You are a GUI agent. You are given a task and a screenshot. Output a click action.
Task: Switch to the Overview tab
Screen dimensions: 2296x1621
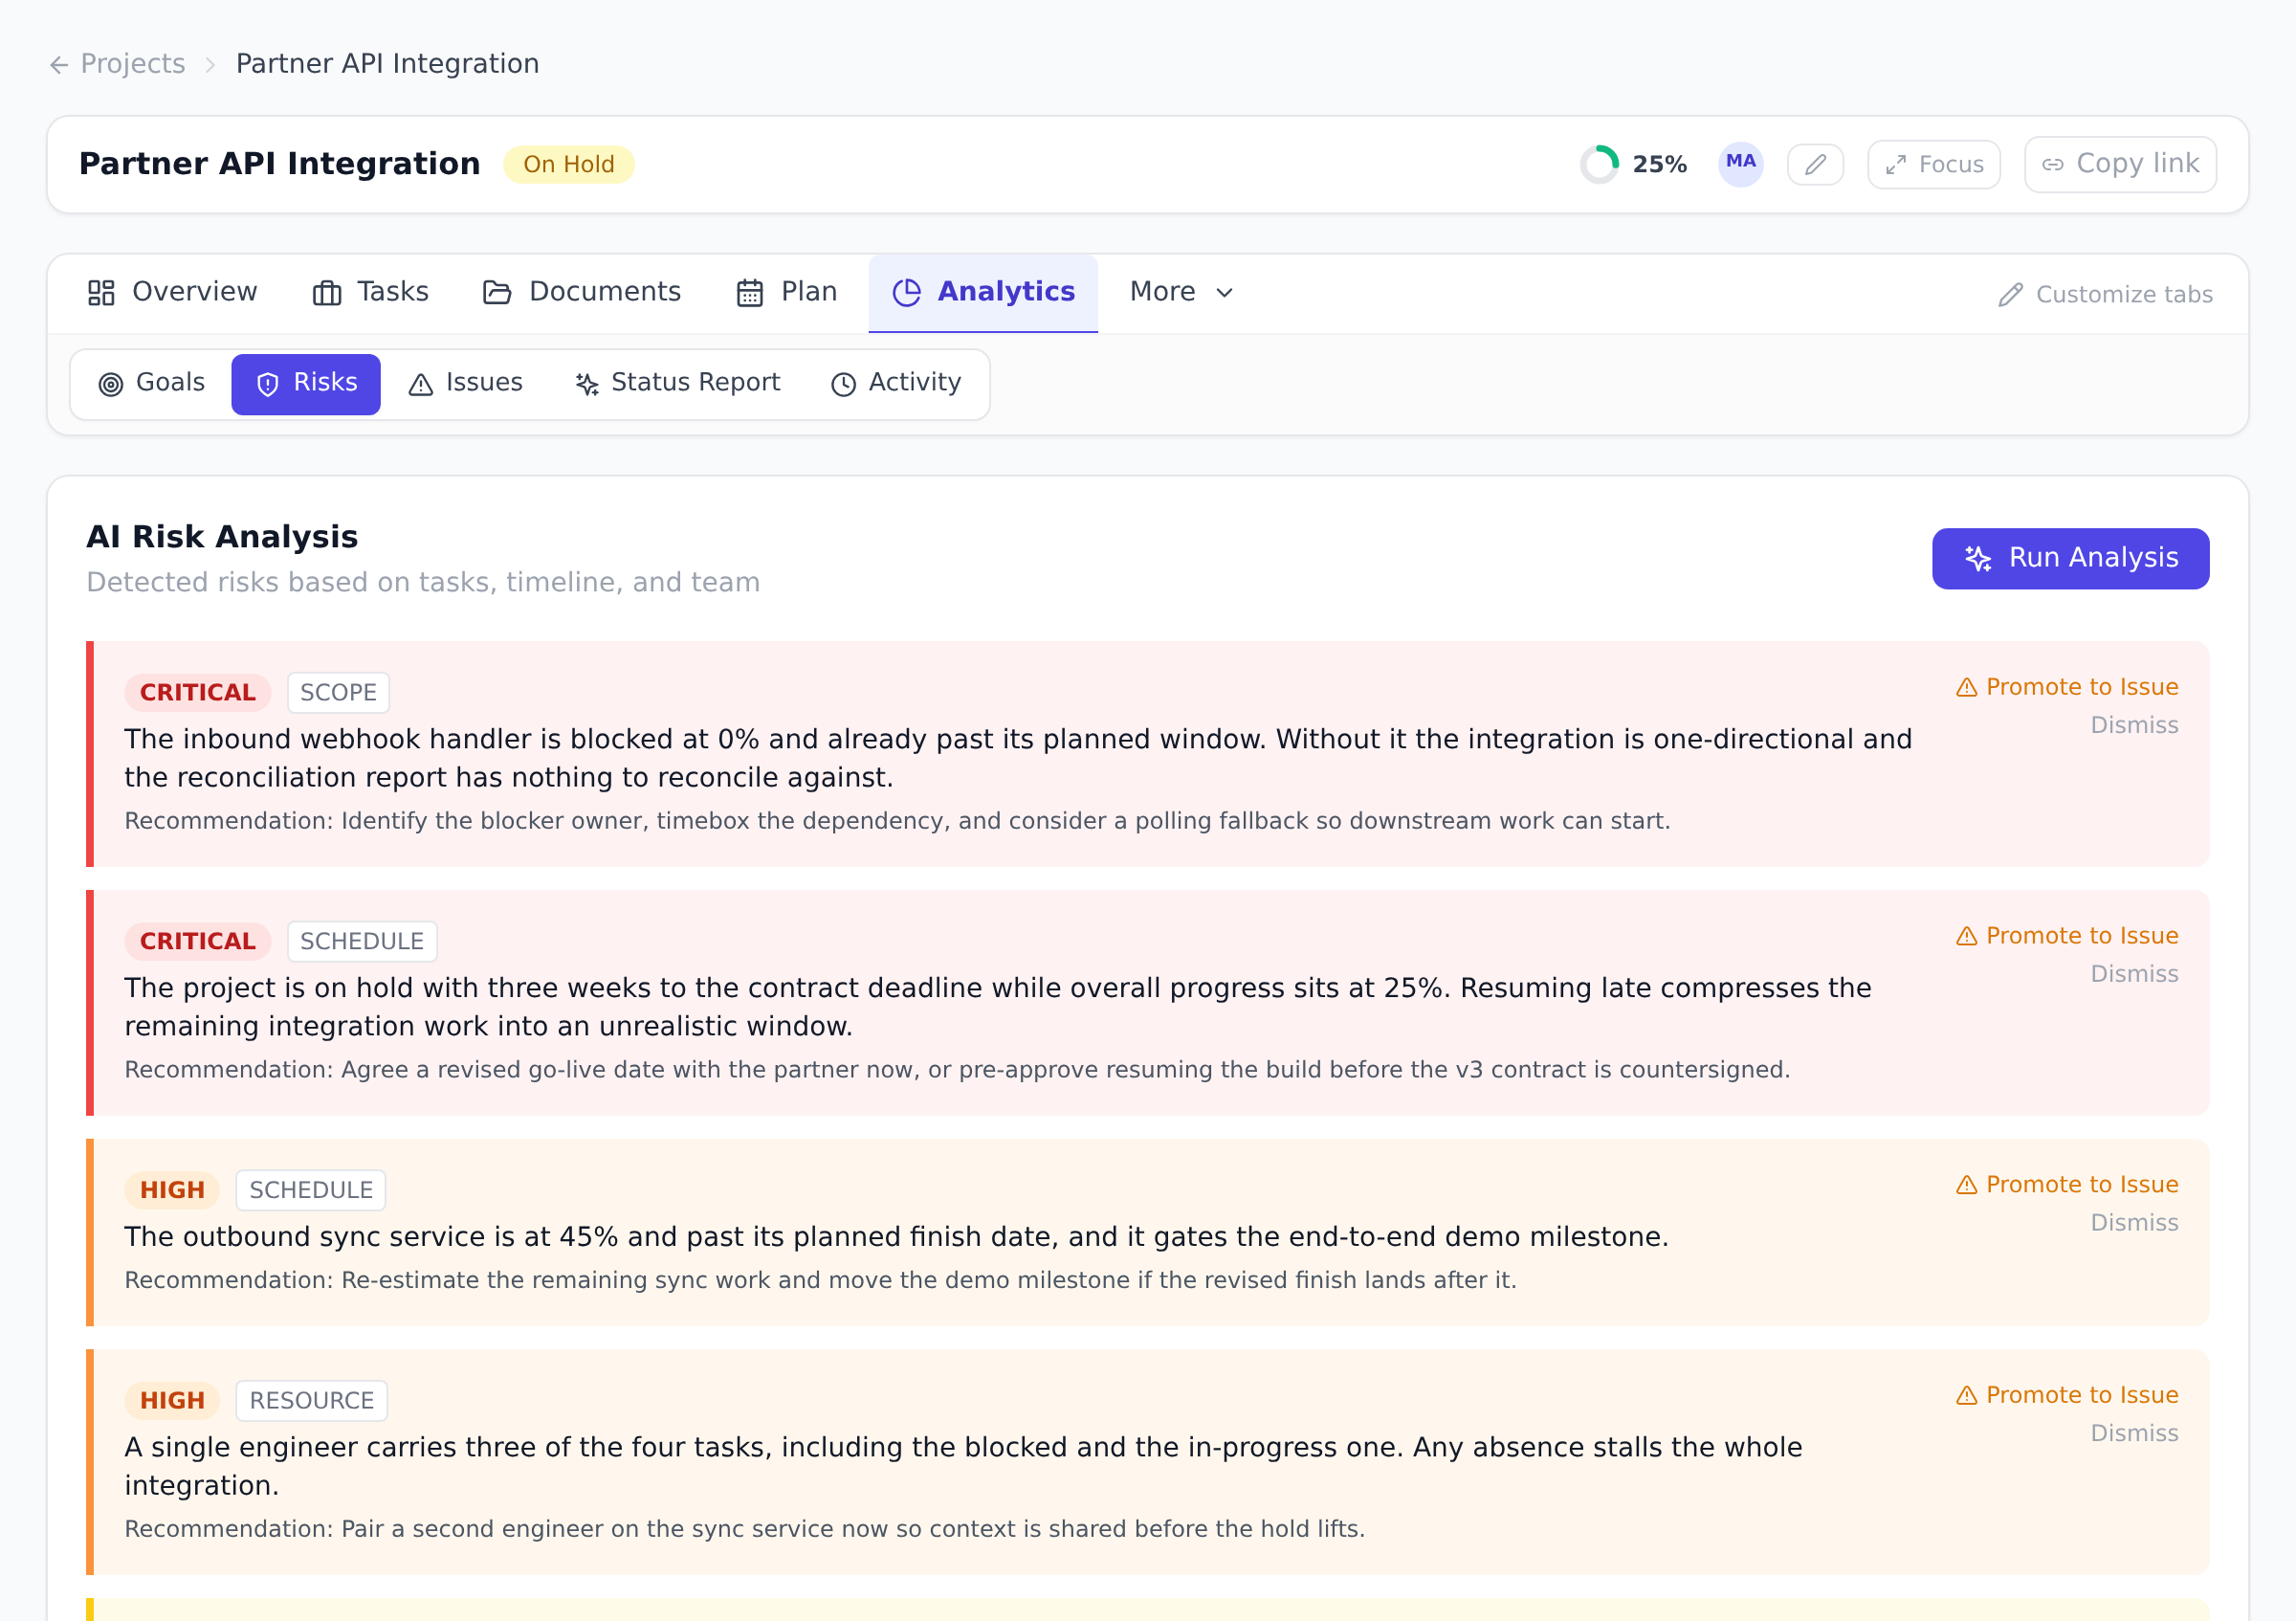coord(172,292)
